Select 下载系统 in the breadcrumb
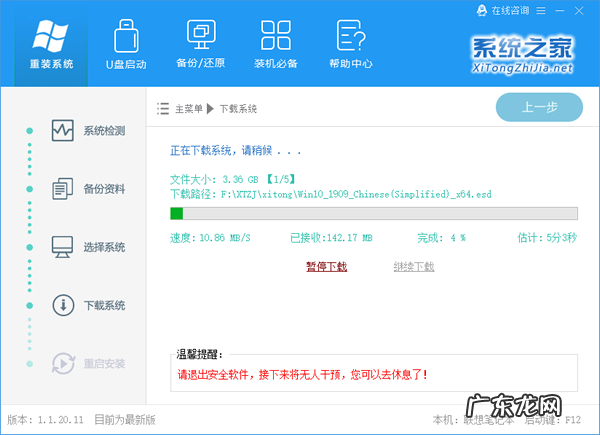The width and height of the screenshot is (600, 435). pyautogui.click(x=238, y=109)
